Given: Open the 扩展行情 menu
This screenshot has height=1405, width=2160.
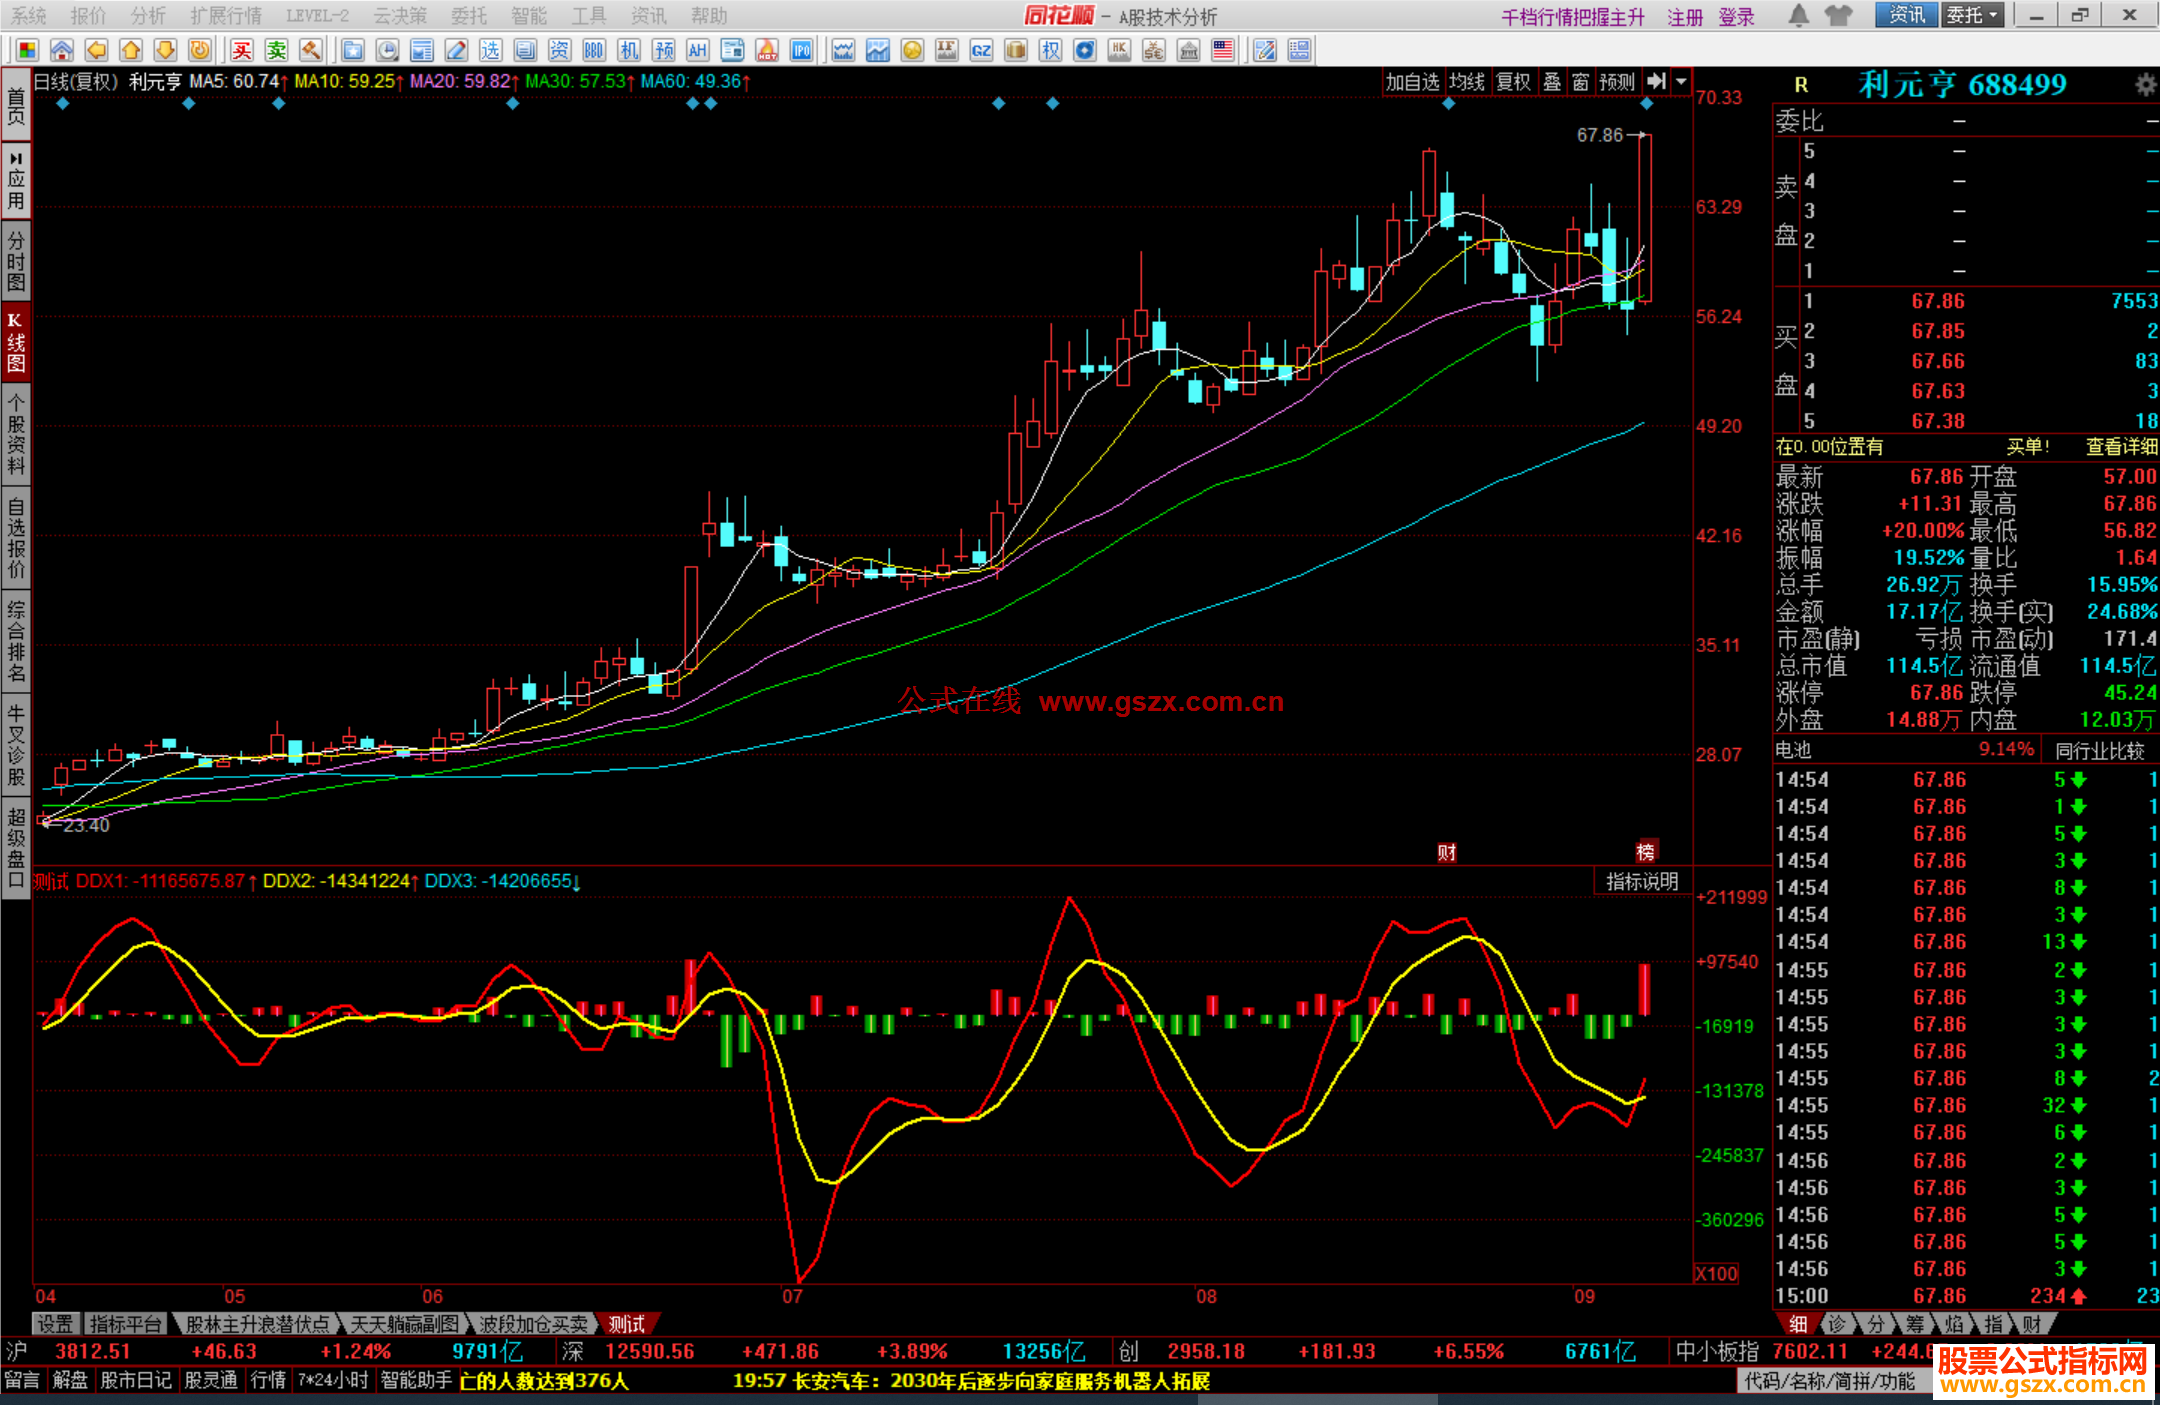Looking at the screenshot, I should point(226,15).
